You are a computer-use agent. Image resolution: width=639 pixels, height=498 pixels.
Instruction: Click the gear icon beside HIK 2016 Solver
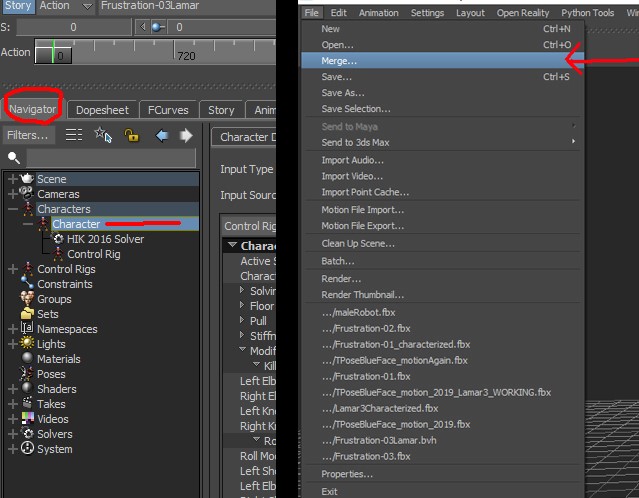click(x=57, y=239)
